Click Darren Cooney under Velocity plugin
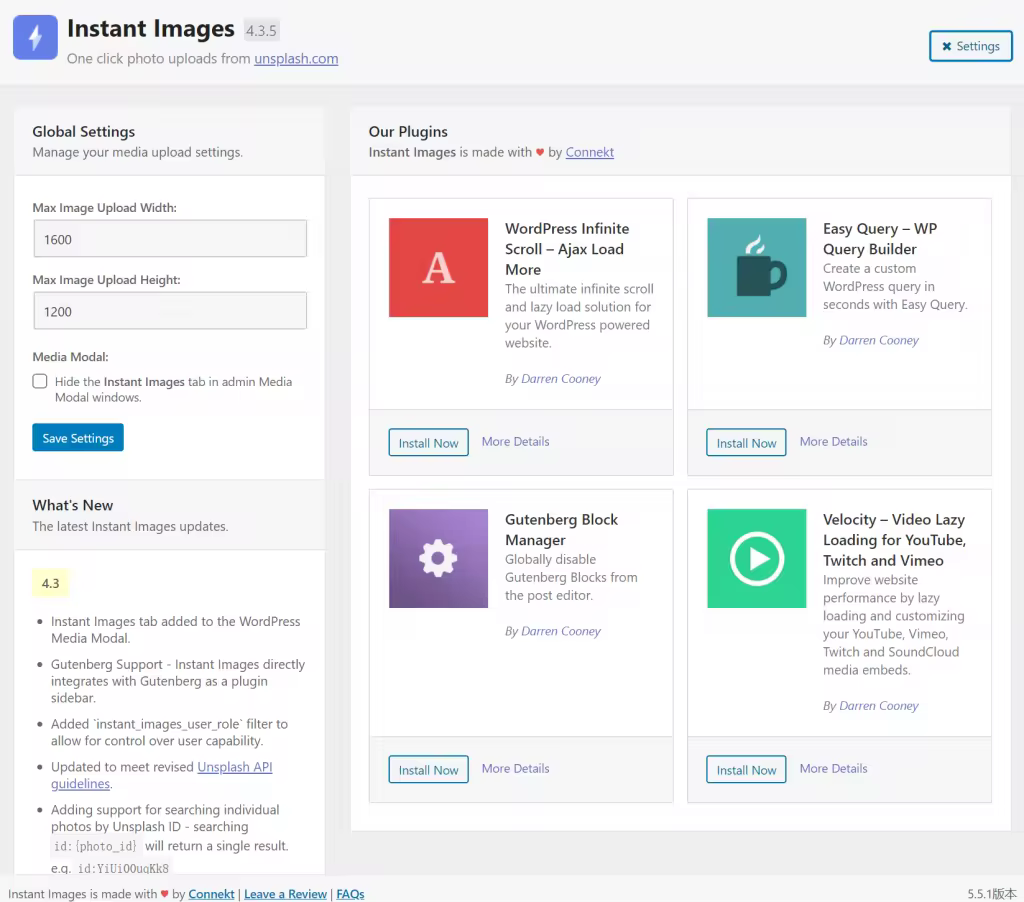This screenshot has height=902, width=1024. [879, 705]
